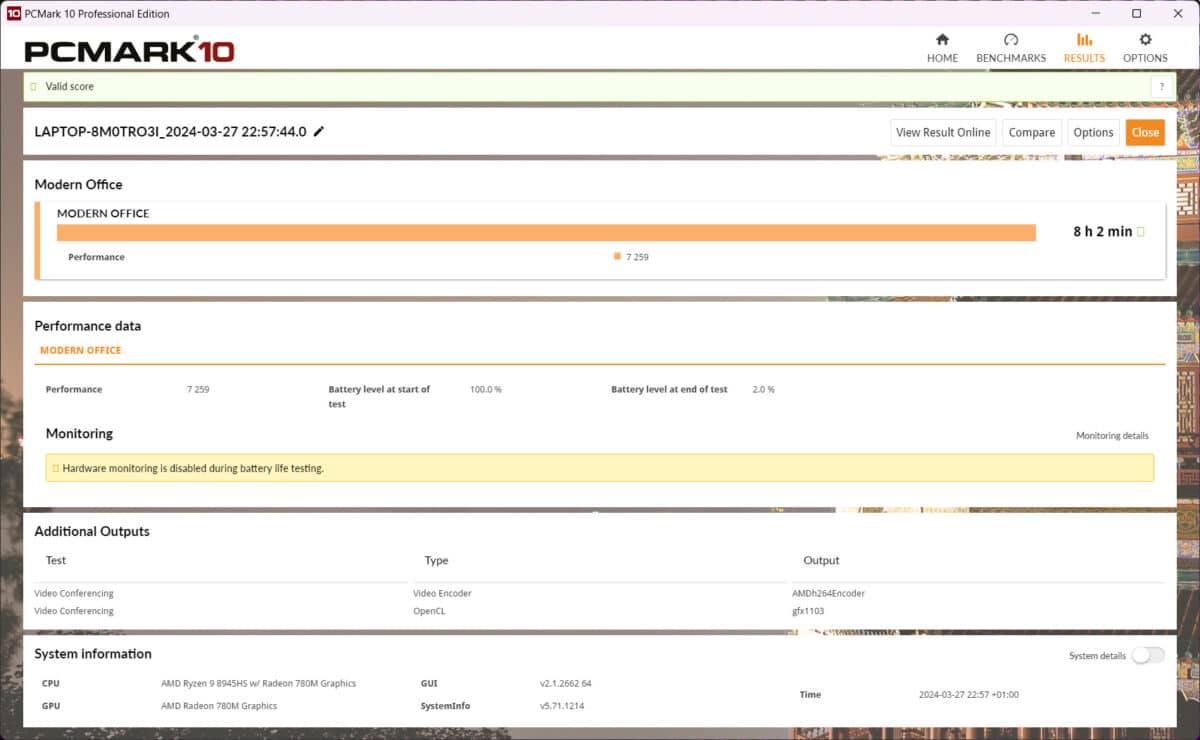This screenshot has width=1200, height=740.
Task: Select the AMD Radeon 780M Graphics GPU value
Action: tap(219, 706)
